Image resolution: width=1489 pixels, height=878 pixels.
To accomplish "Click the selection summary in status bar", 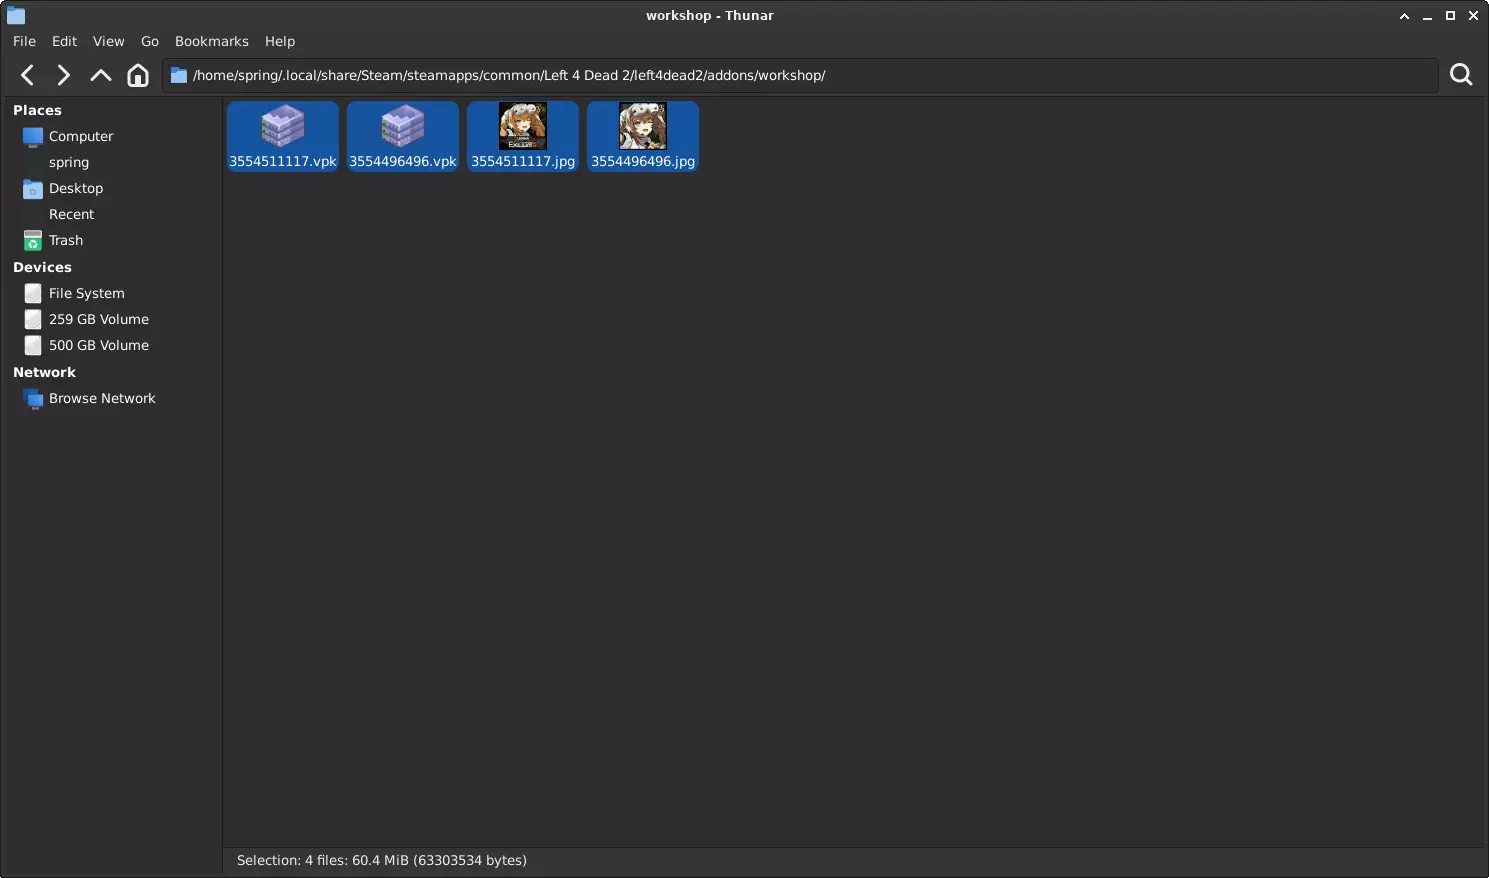I will [382, 860].
